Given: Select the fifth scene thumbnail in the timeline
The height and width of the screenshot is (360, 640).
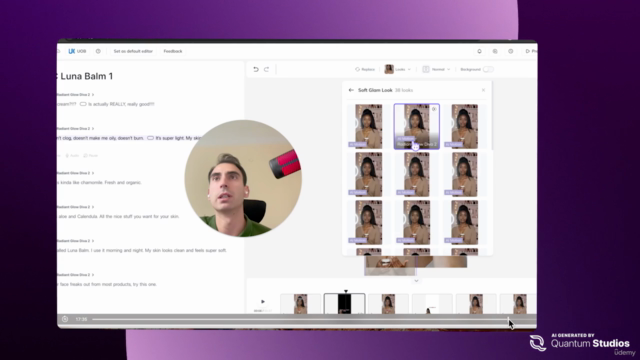Looking at the screenshot, I should [x=476, y=304].
